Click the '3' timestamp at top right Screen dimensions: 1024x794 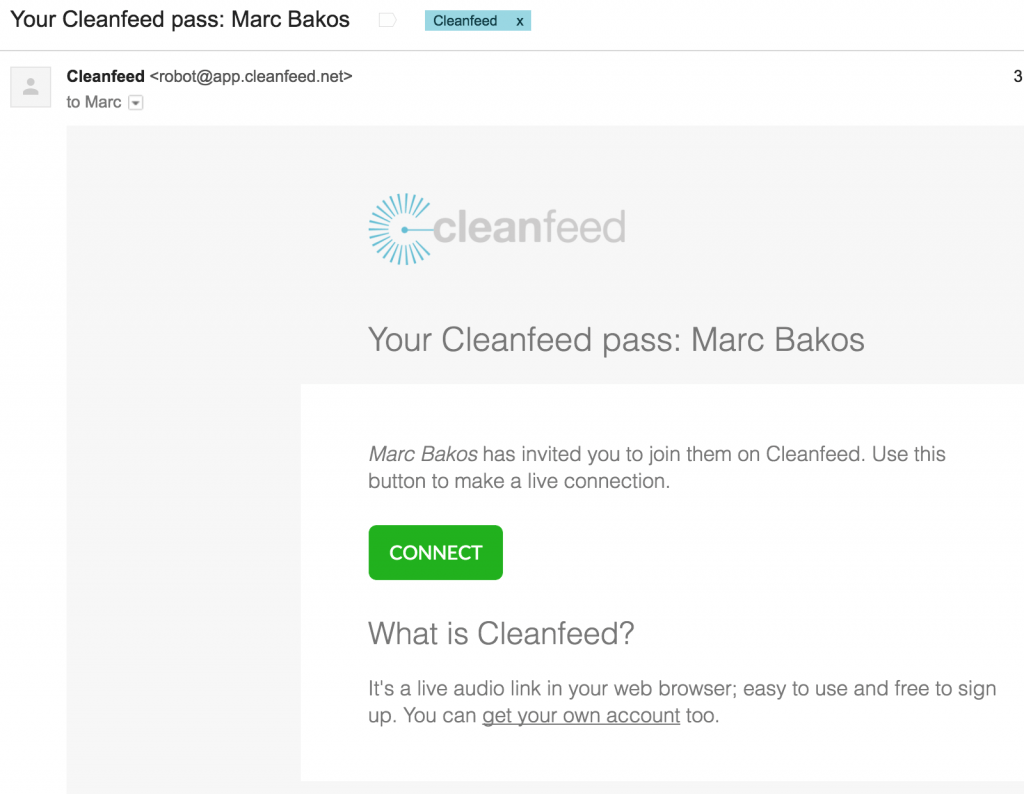[x=1017, y=76]
